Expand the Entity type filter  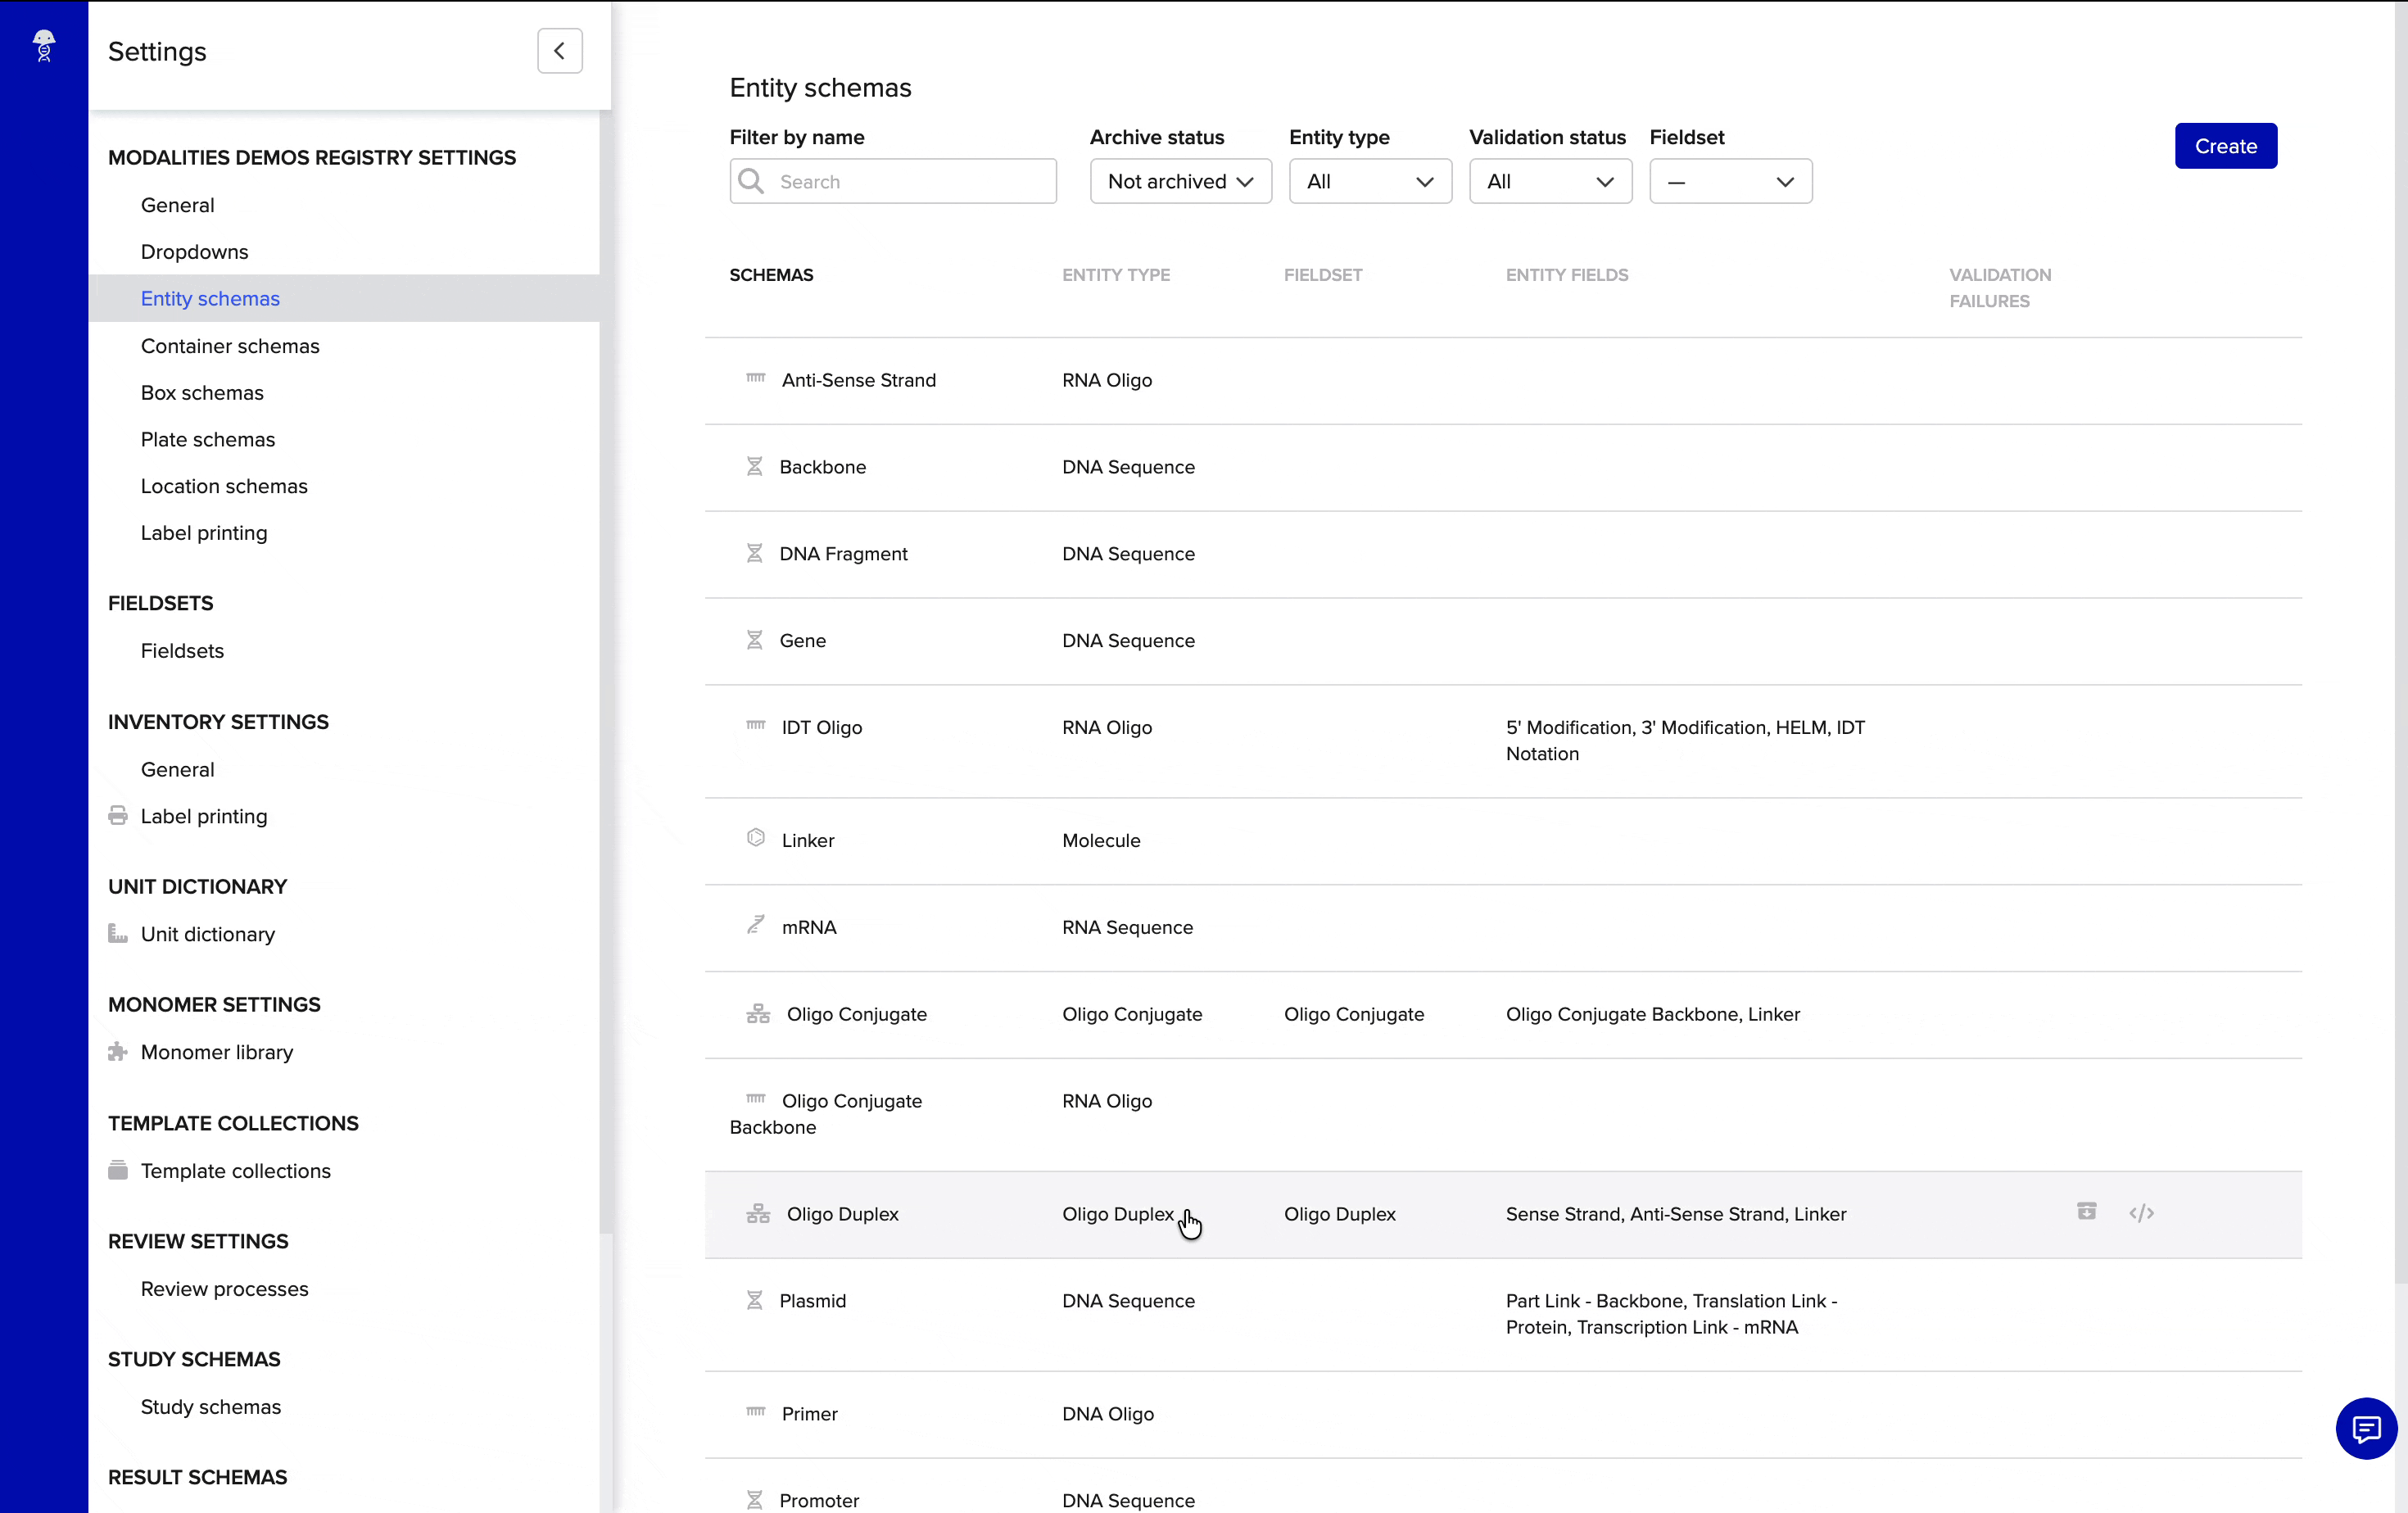[x=1369, y=182]
